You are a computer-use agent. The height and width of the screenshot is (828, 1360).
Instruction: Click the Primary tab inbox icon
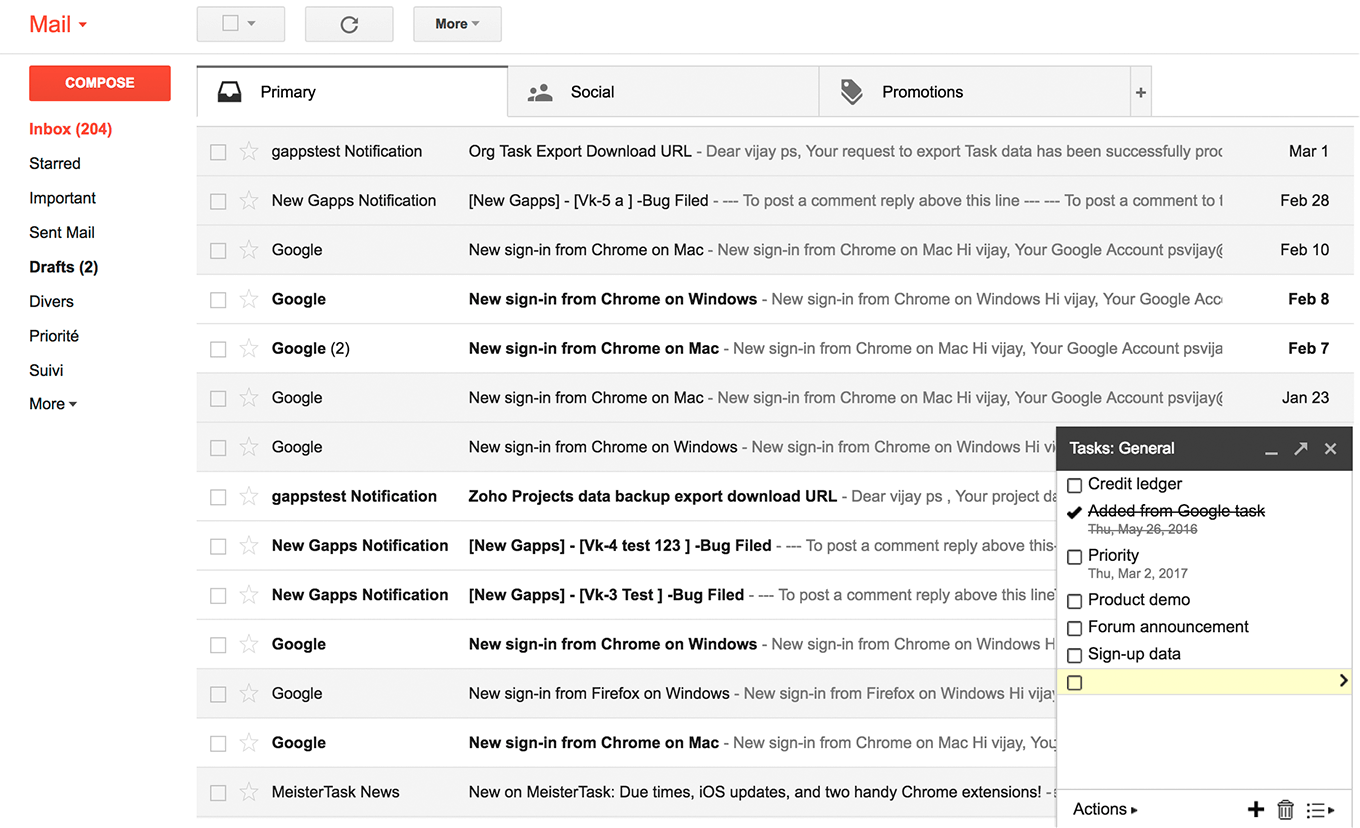pos(229,92)
